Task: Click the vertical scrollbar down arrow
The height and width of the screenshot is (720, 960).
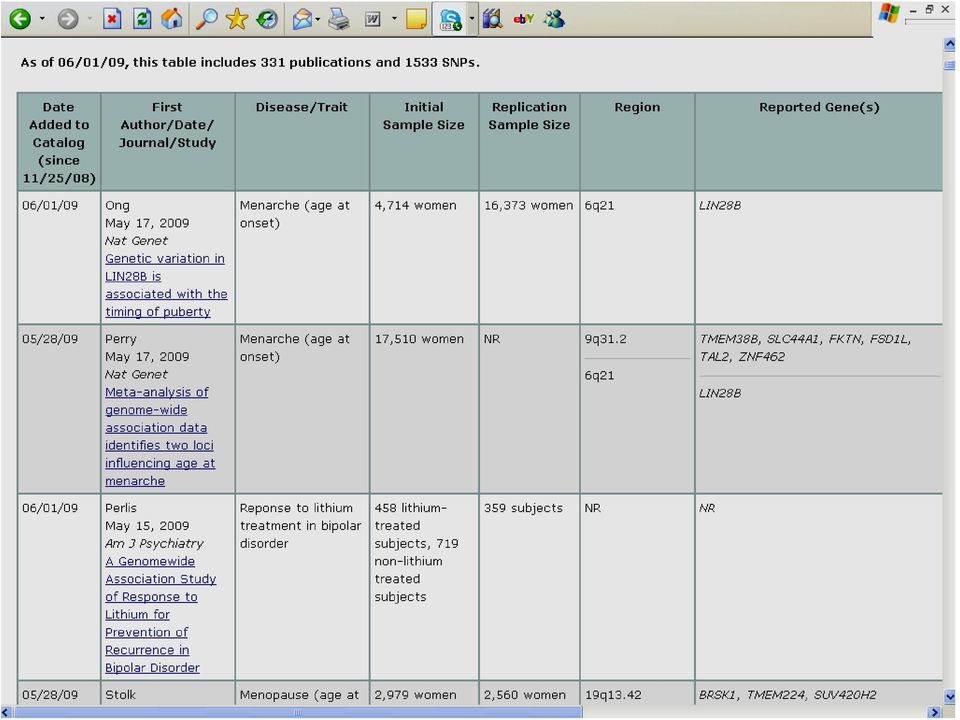Action: click(950, 696)
